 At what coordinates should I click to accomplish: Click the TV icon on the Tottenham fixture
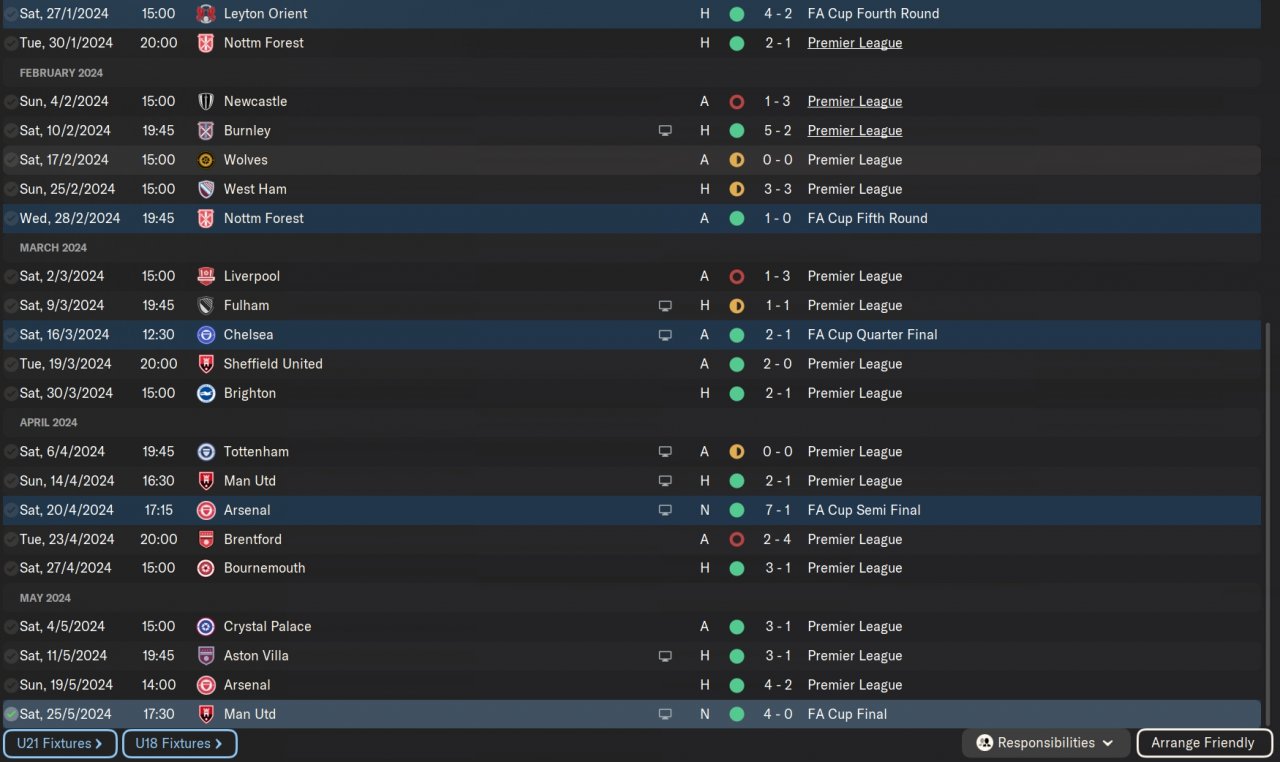point(665,452)
